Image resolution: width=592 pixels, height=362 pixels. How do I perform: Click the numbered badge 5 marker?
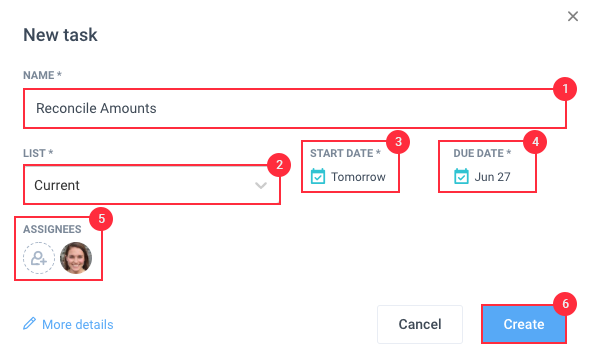pyautogui.click(x=101, y=219)
